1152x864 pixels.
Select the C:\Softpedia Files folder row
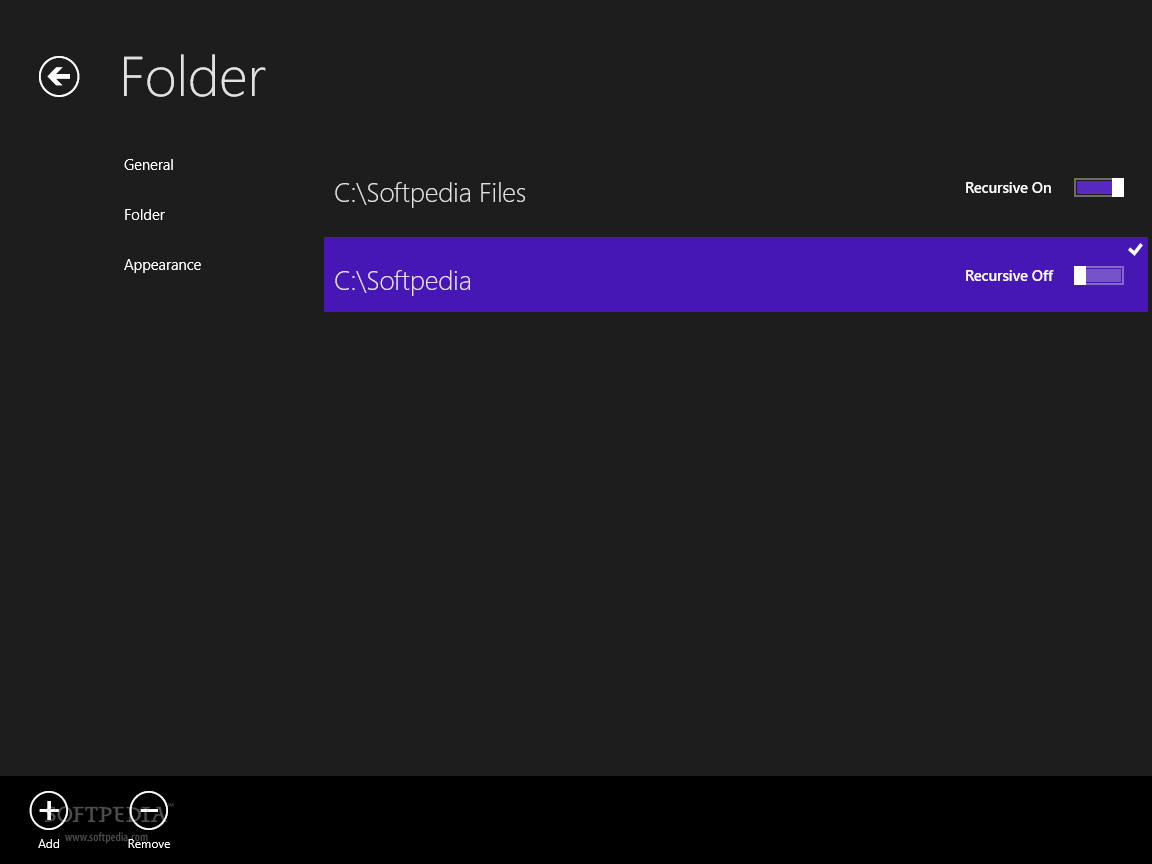[x=735, y=192]
